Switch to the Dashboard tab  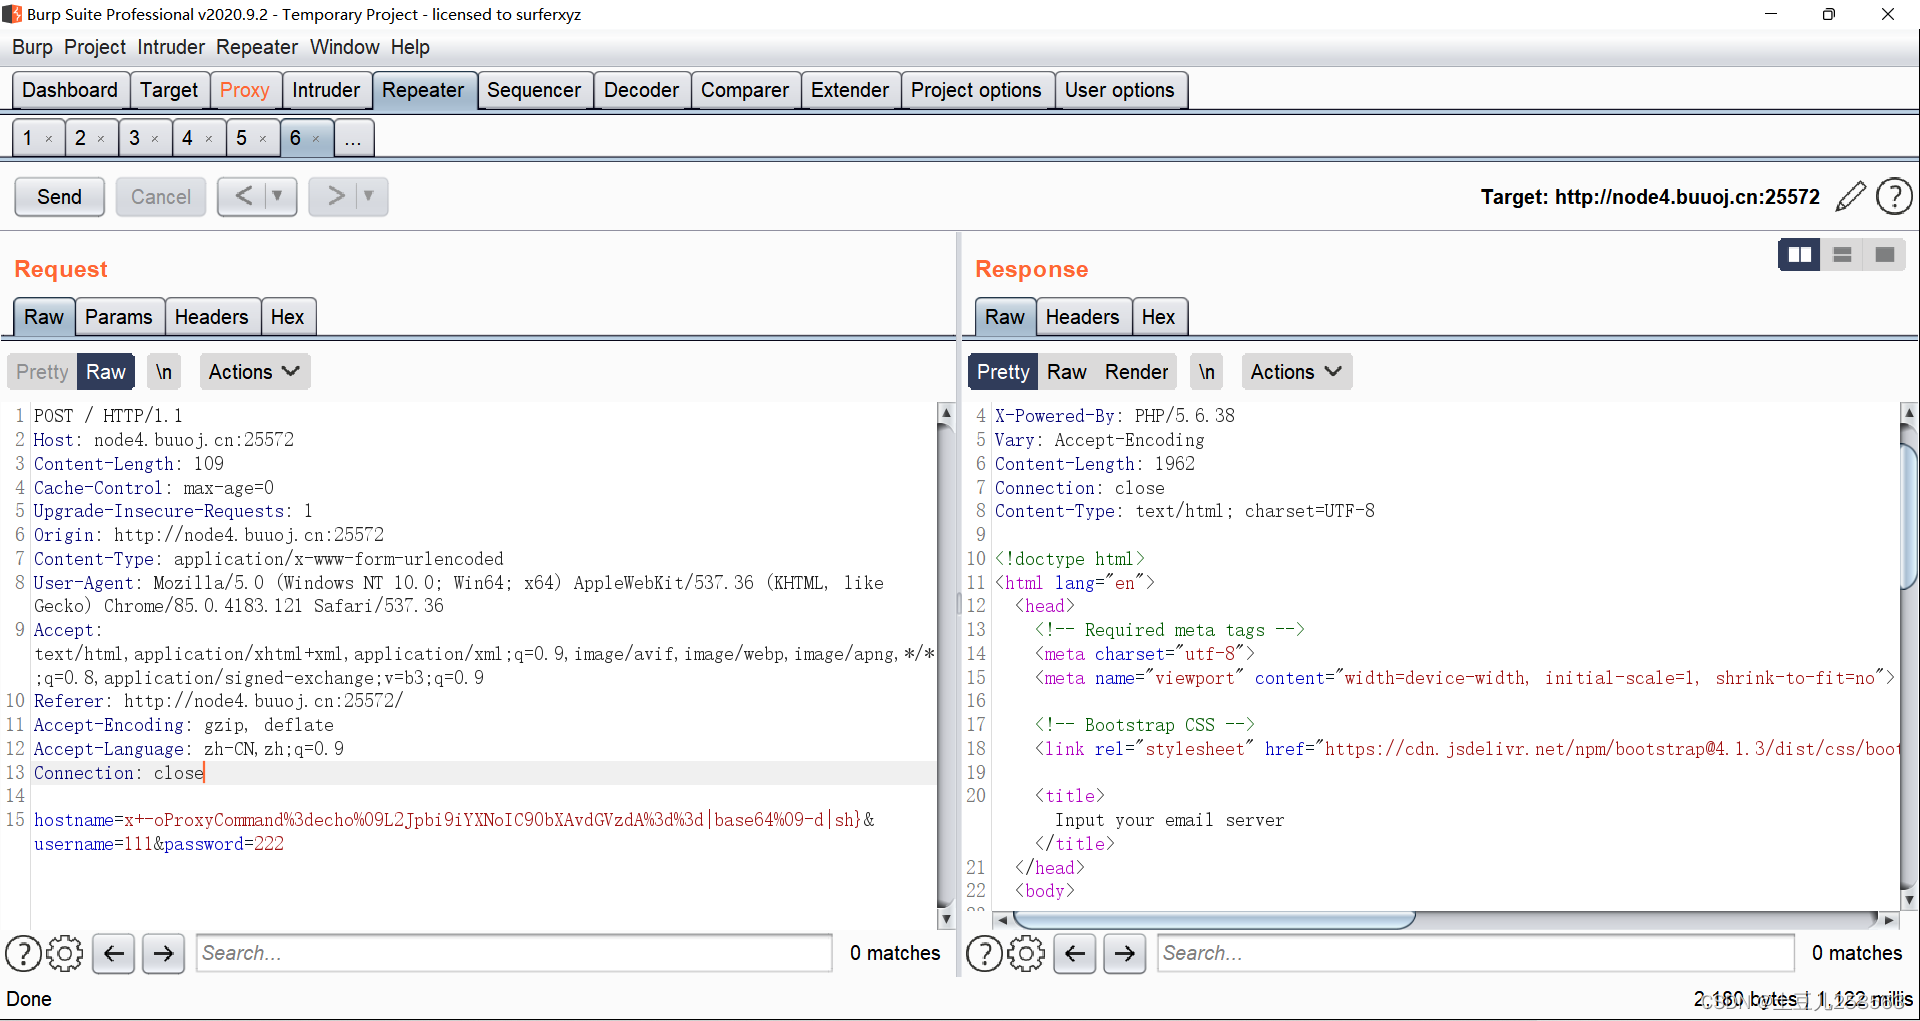pyautogui.click(x=70, y=90)
